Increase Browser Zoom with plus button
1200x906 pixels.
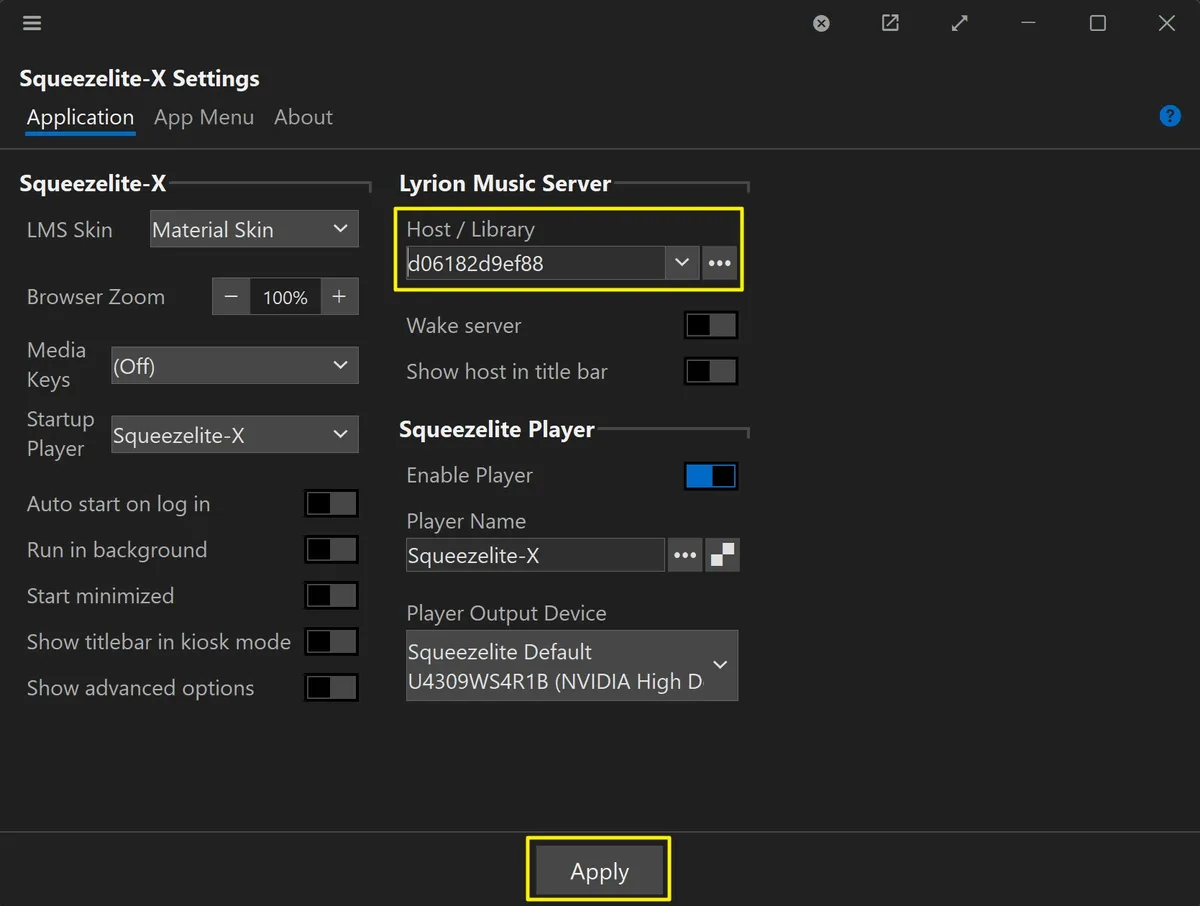[x=339, y=297]
